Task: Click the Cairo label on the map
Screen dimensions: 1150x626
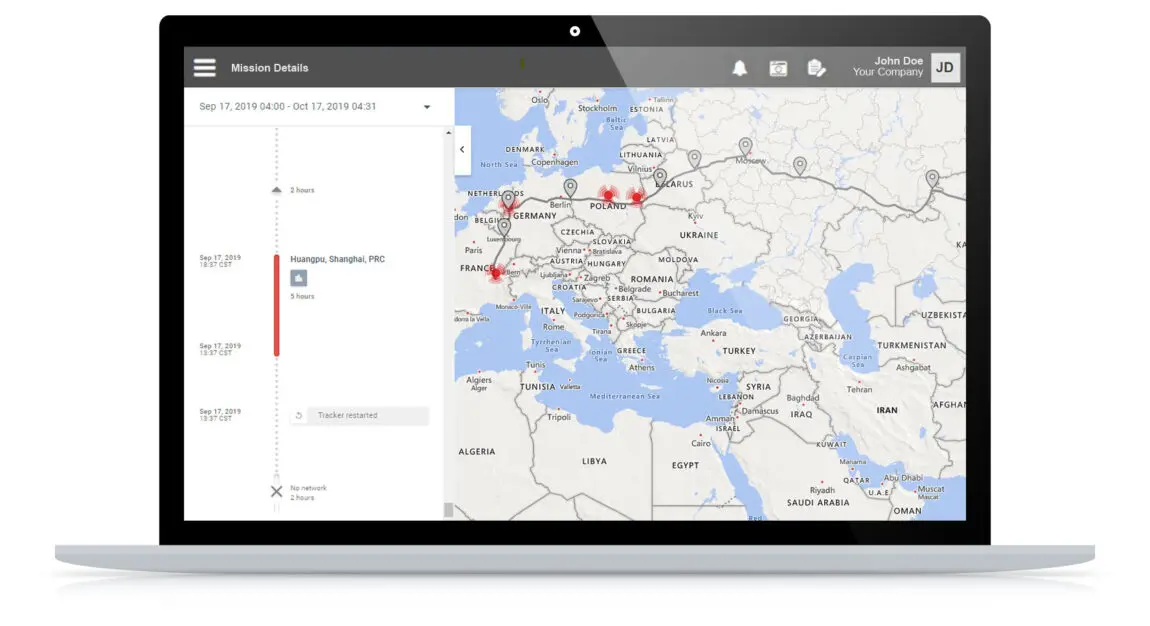Action: tap(700, 443)
